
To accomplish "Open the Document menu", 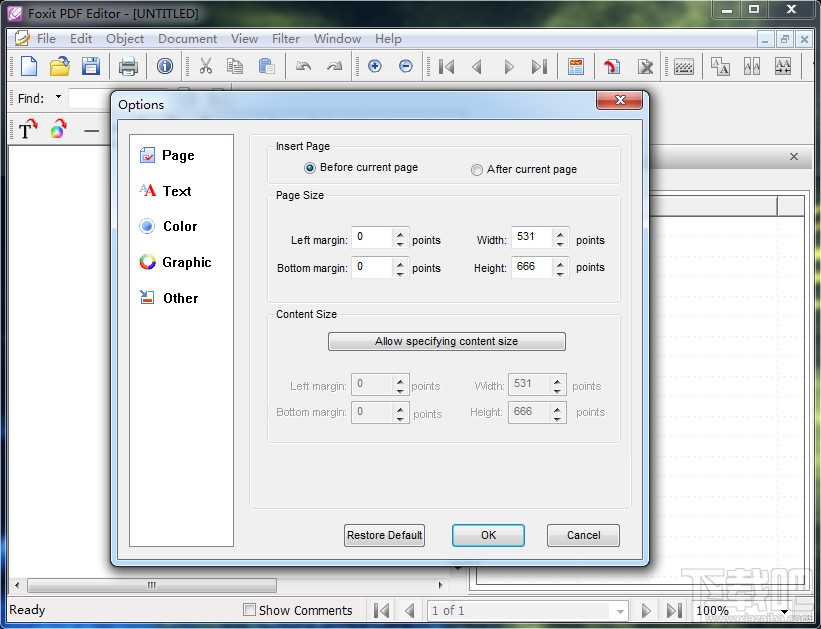I will pos(187,38).
